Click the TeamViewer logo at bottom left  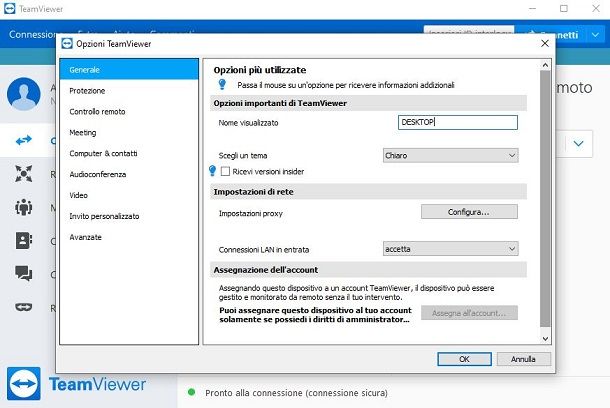[24, 383]
